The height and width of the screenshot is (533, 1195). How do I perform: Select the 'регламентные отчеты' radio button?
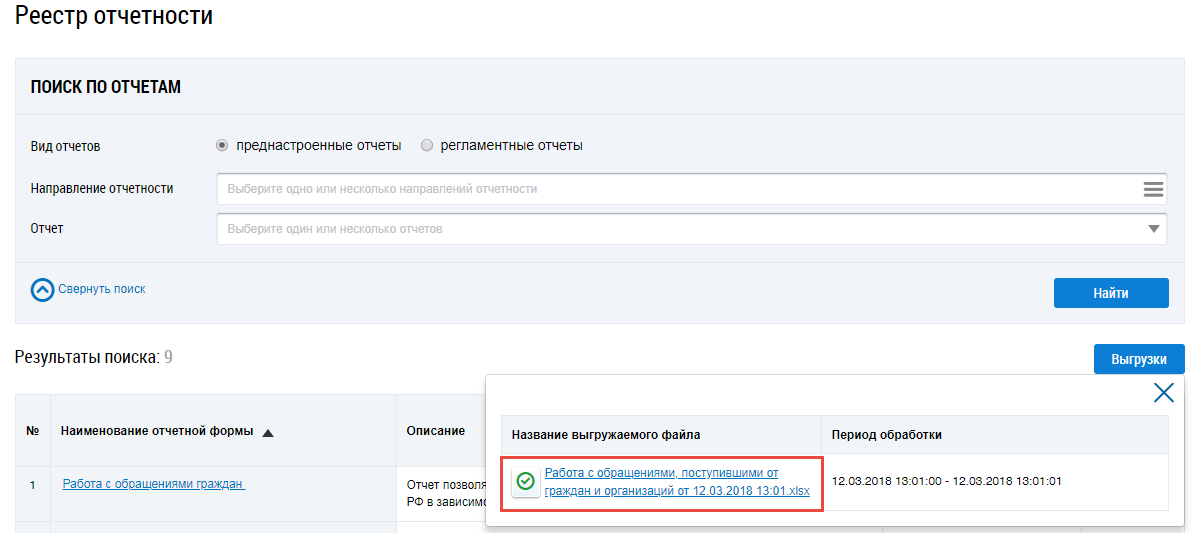tap(427, 146)
